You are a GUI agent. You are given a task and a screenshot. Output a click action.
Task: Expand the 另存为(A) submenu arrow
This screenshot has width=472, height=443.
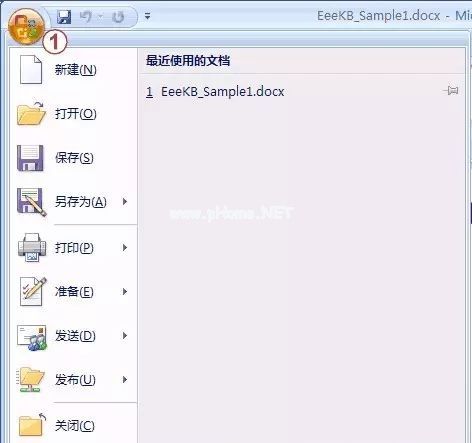(x=125, y=201)
